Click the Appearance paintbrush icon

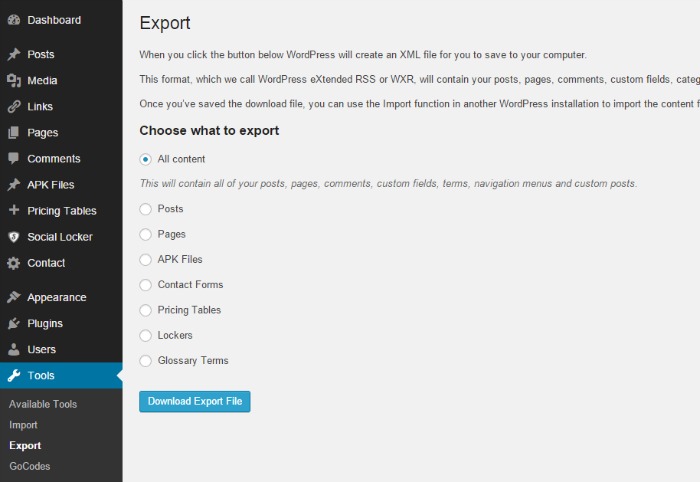coord(14,297)
